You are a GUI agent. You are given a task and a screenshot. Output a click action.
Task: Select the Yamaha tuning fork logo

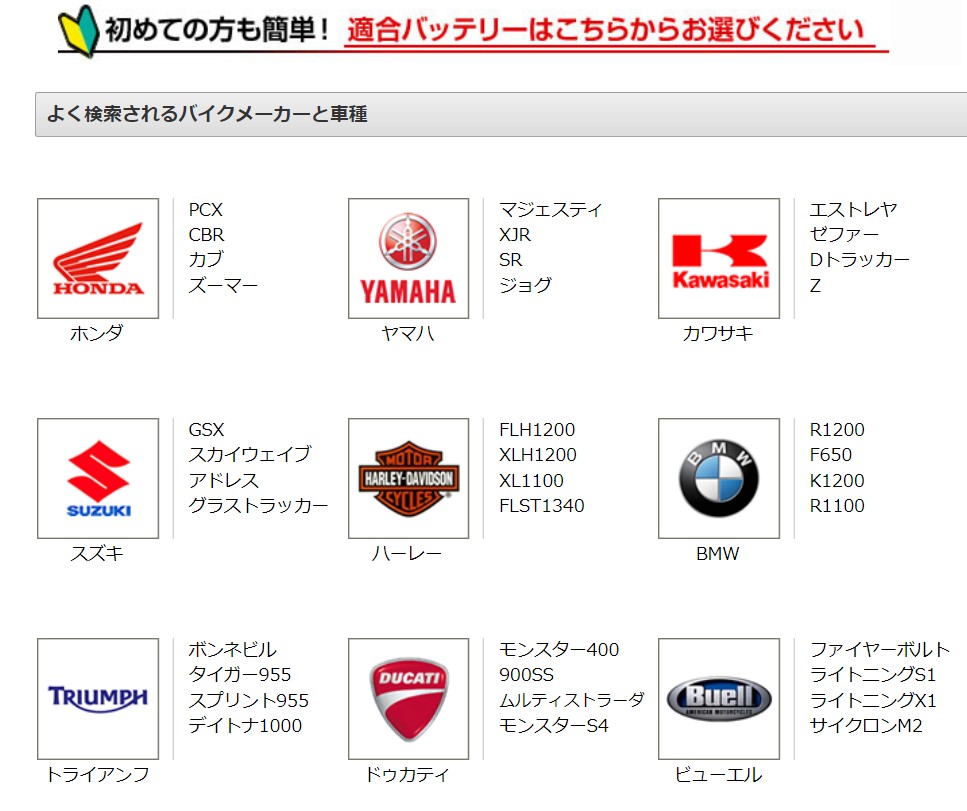tap(408, 258)
